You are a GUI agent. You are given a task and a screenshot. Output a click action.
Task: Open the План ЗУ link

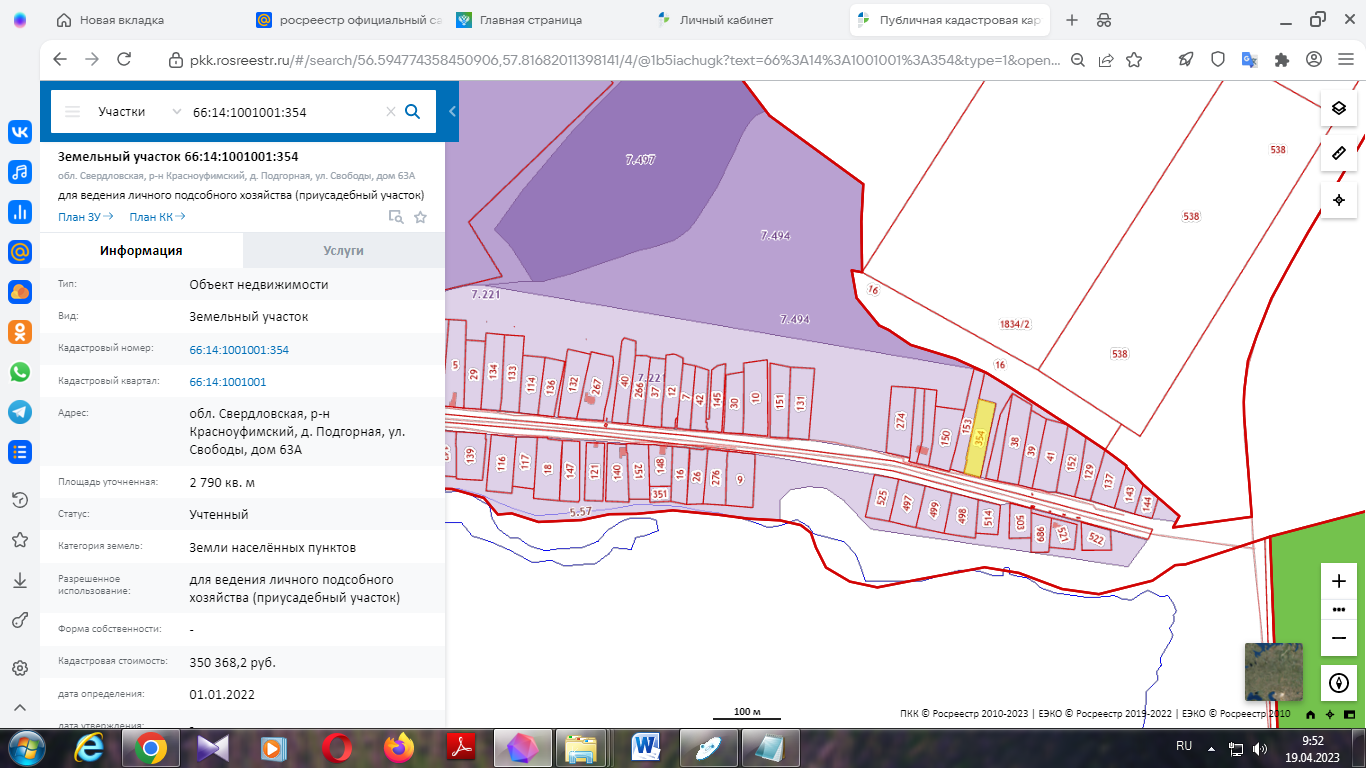click(x=85, y=217)
